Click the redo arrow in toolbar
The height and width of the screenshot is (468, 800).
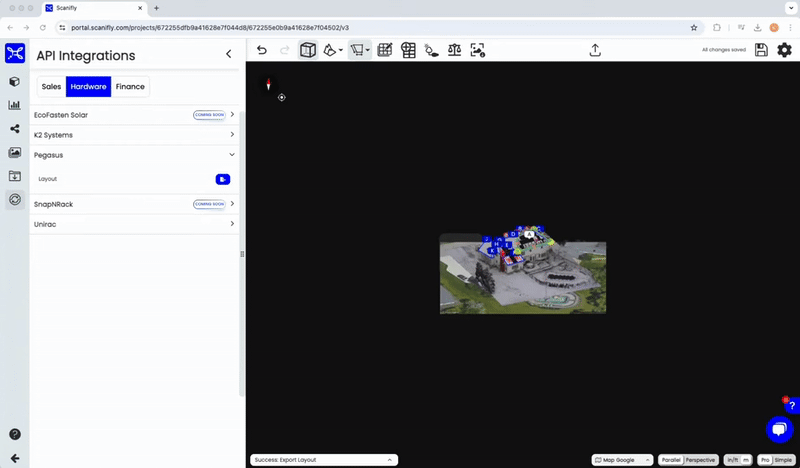click(x=285, y=50)
